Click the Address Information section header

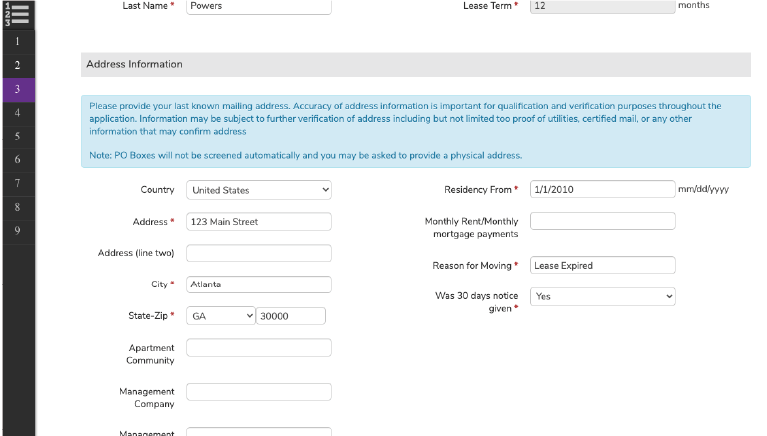coord(416,65)
